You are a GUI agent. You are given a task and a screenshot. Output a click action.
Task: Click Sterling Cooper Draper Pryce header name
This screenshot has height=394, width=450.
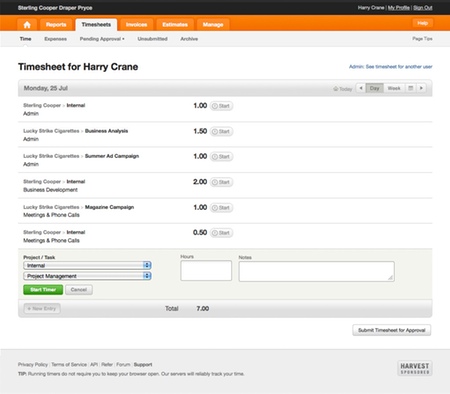[x=55, y=8]
